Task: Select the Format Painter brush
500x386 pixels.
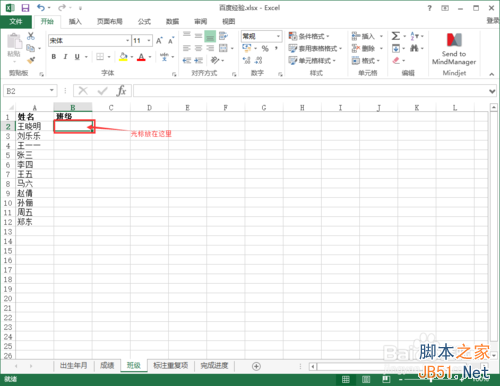Action: (x=31, y=60)
